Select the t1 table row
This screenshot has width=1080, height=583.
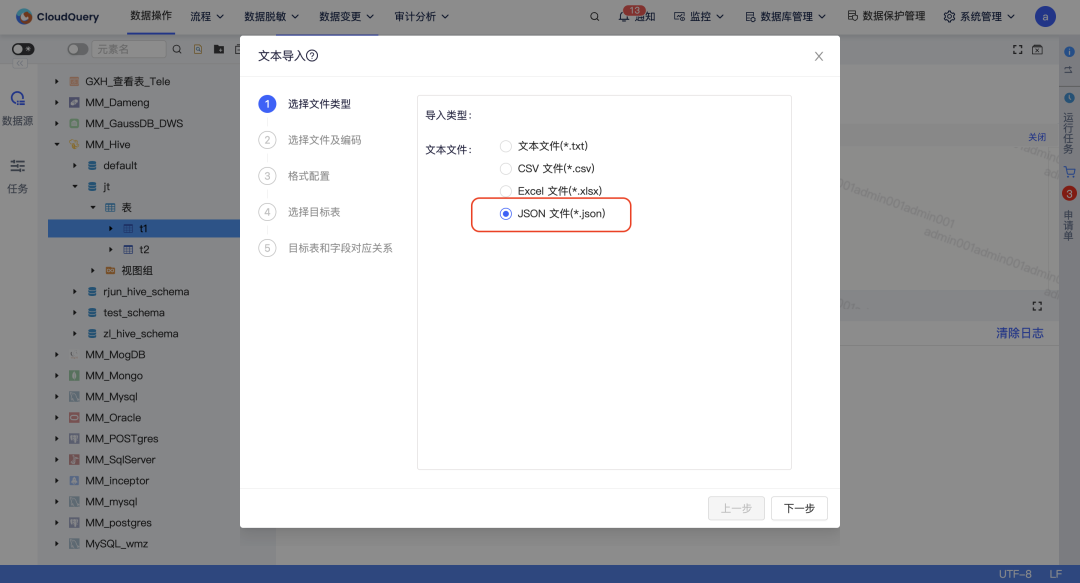(144, 228)
